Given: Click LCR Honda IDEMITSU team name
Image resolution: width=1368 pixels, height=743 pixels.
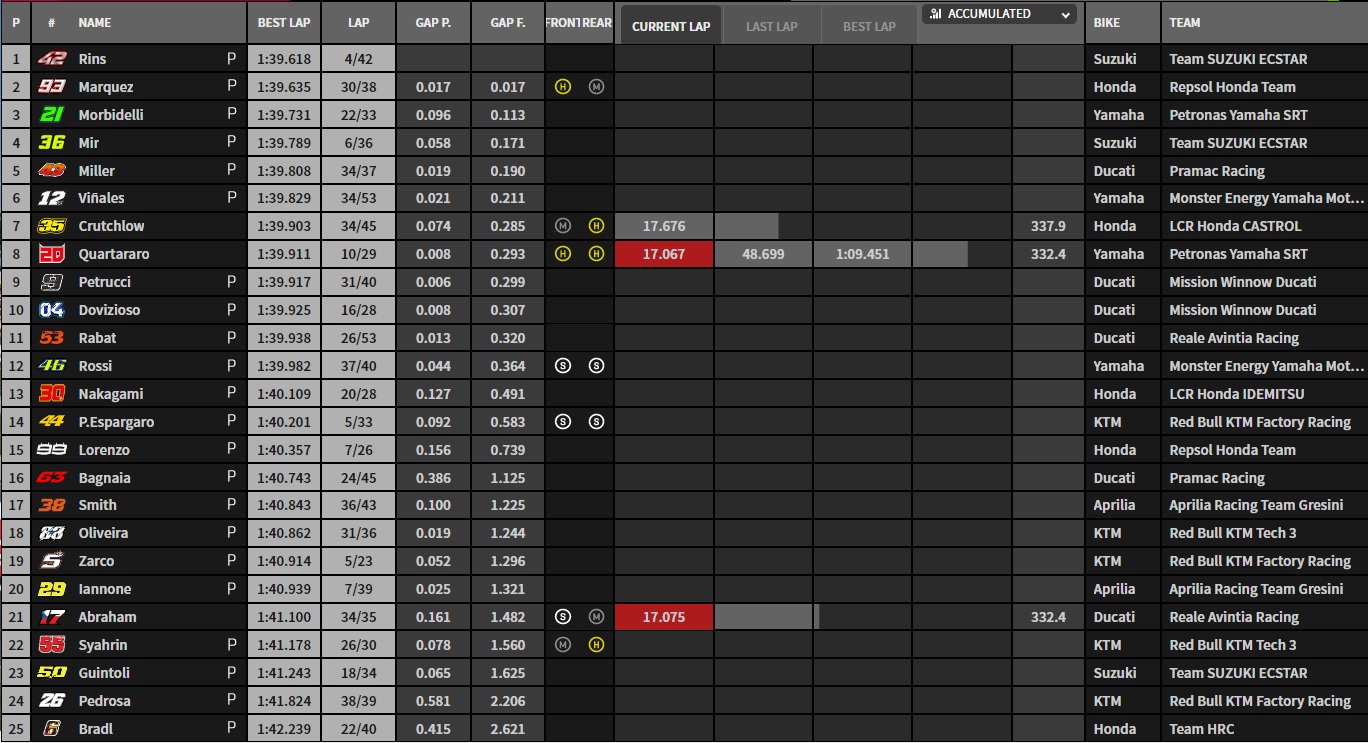Looking at the screenshot, I should [1235, 394].
